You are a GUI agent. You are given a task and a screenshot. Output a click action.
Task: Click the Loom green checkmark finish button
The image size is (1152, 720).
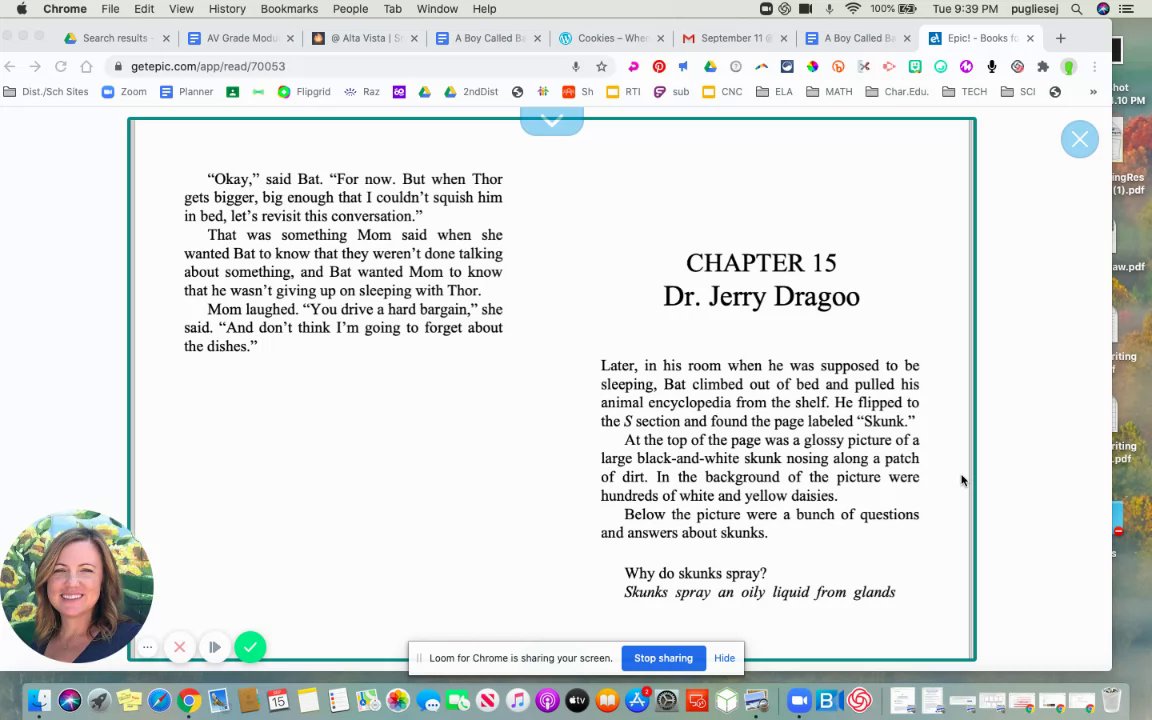[x=251, y=647]
